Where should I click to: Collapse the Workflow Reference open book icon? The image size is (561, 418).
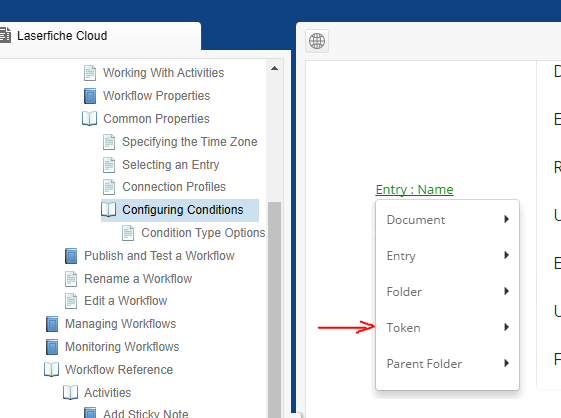click(x=51, y=370)
